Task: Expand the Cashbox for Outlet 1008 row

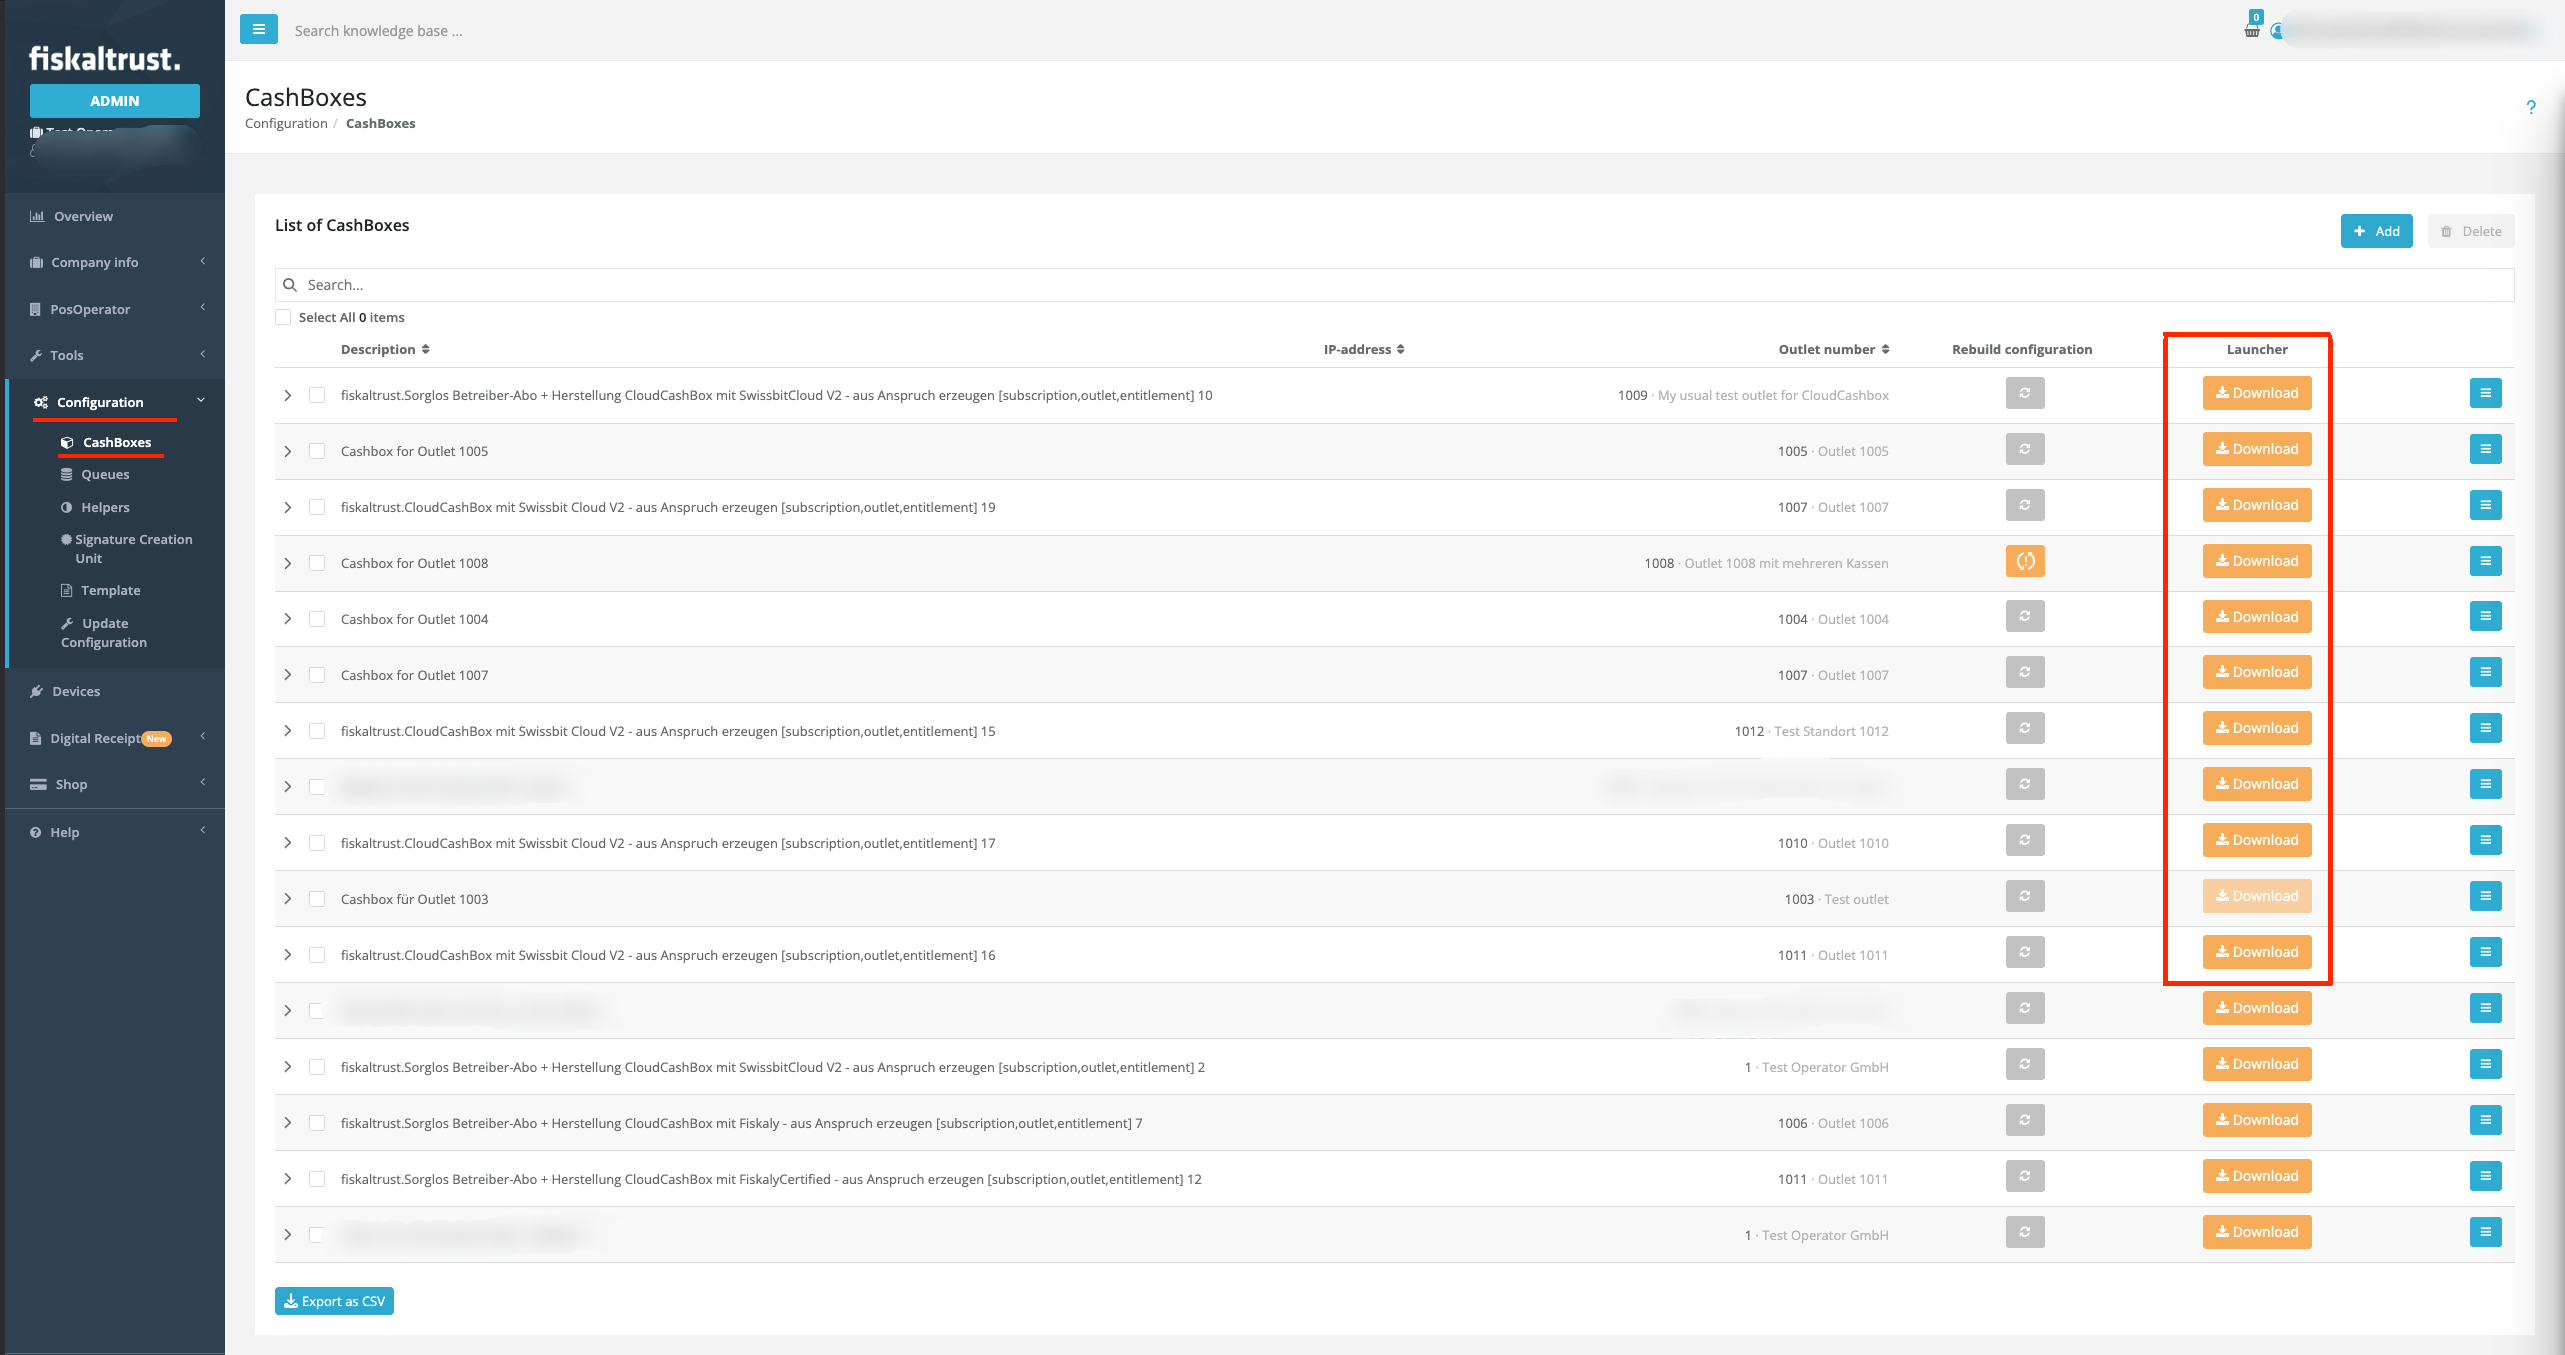Action: tap(287, 563)
